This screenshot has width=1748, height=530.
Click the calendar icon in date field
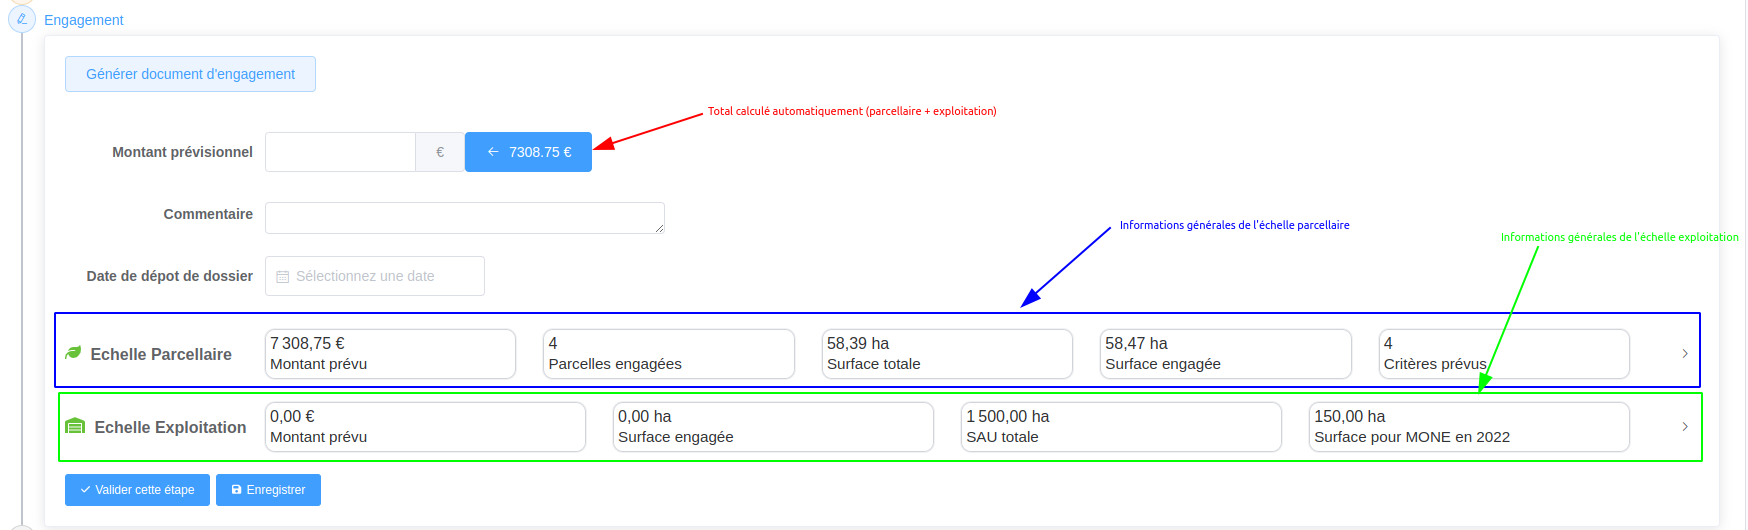tap(283, 277)
